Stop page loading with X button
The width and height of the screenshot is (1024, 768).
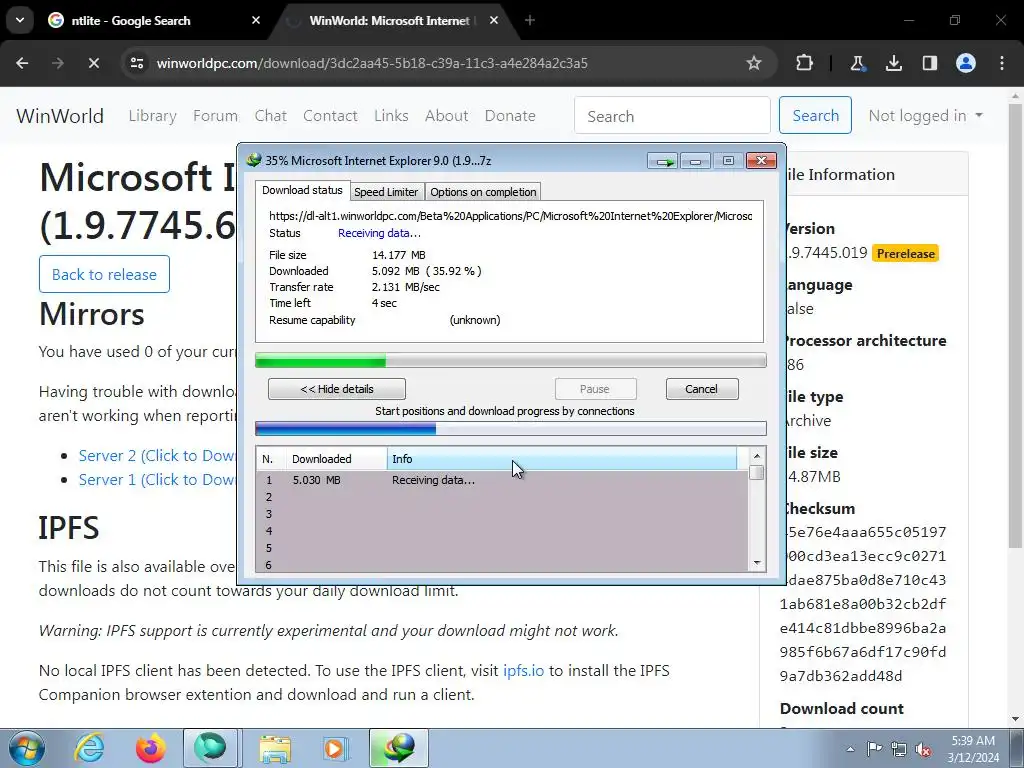click(93, 63)
